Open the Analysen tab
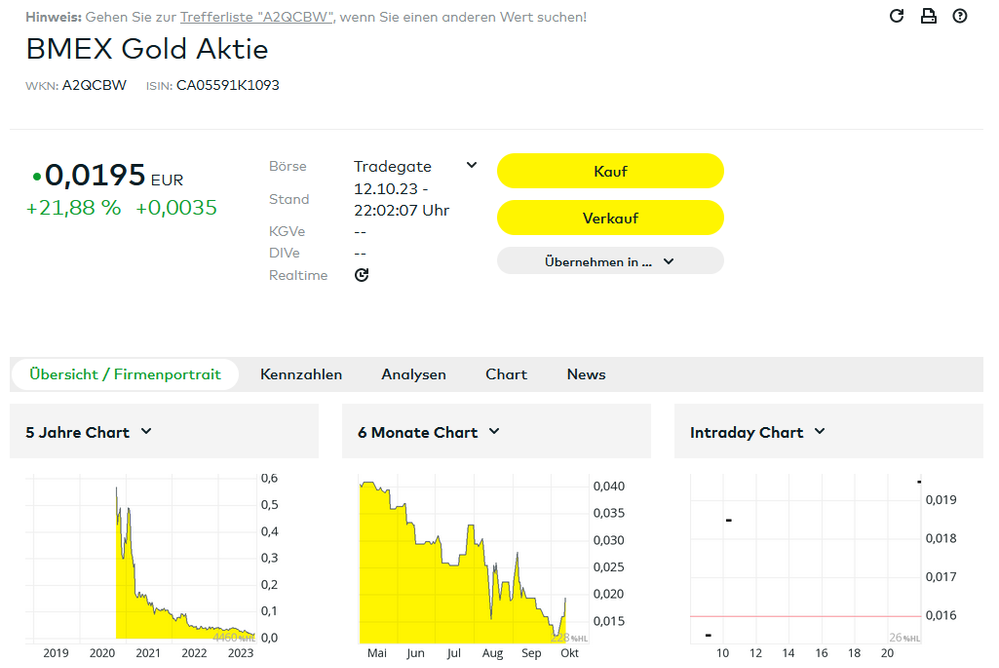Image resolution: width=999 pixels, height=668 pixels. [x=413, y=374]
